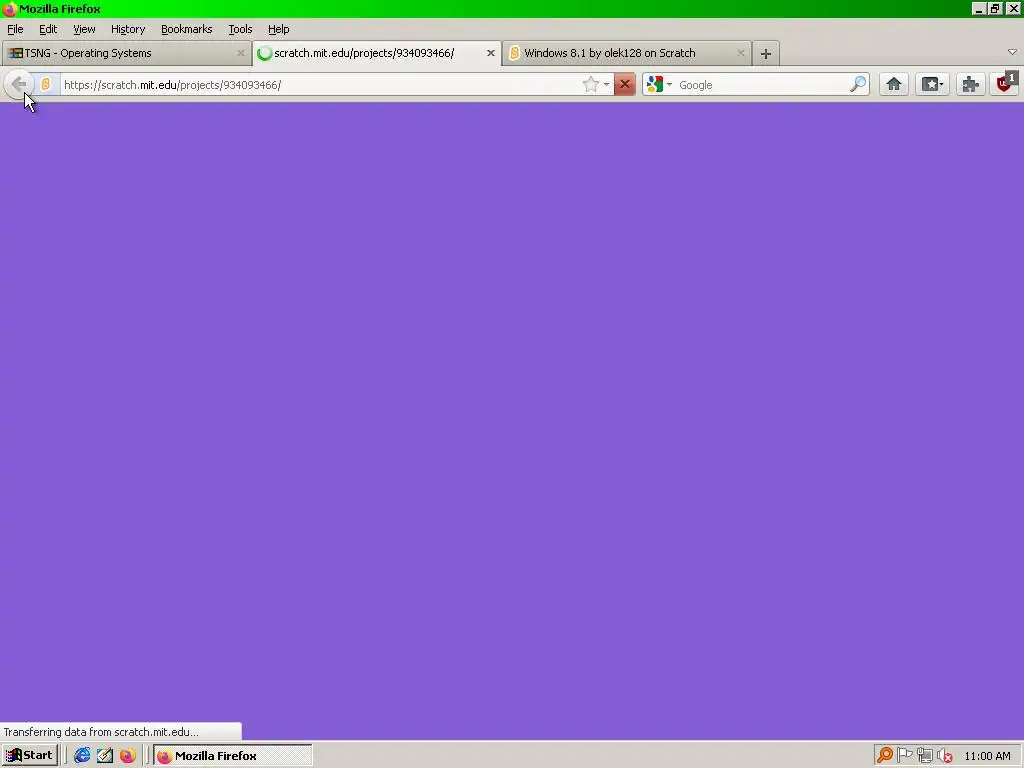
Task: Bookmark this page with the star icon
Action: pyautogui.click(x=590, y=84)
